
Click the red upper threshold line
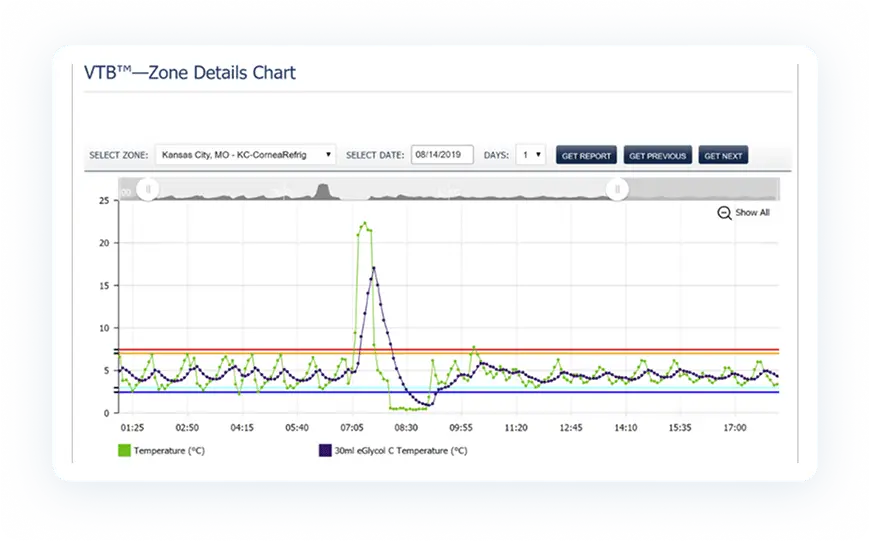[x=600, y=349]
